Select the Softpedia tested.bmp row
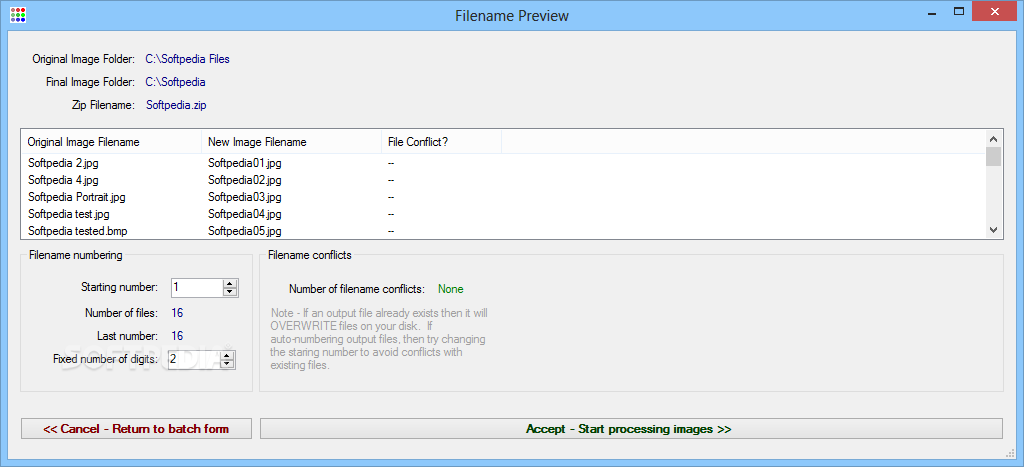The width and height of the screenshot is (1024, 467). coord(503,231)
